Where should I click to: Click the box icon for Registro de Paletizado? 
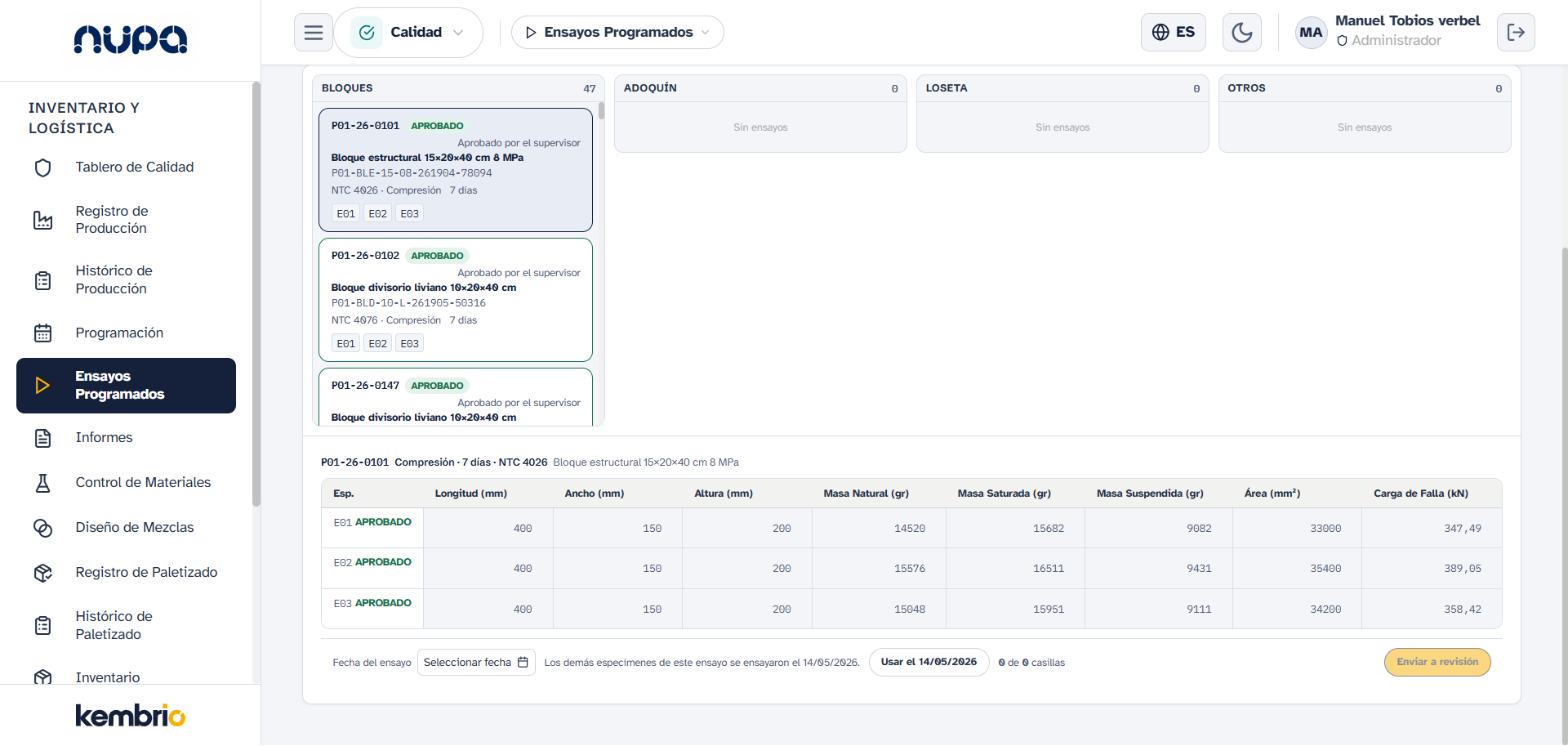[x=43, y=572]
